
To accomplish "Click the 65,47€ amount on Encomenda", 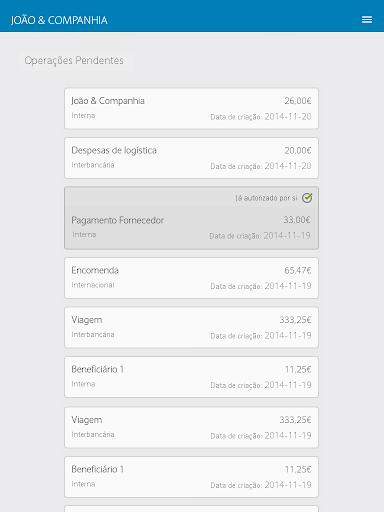I will (298, 270).
